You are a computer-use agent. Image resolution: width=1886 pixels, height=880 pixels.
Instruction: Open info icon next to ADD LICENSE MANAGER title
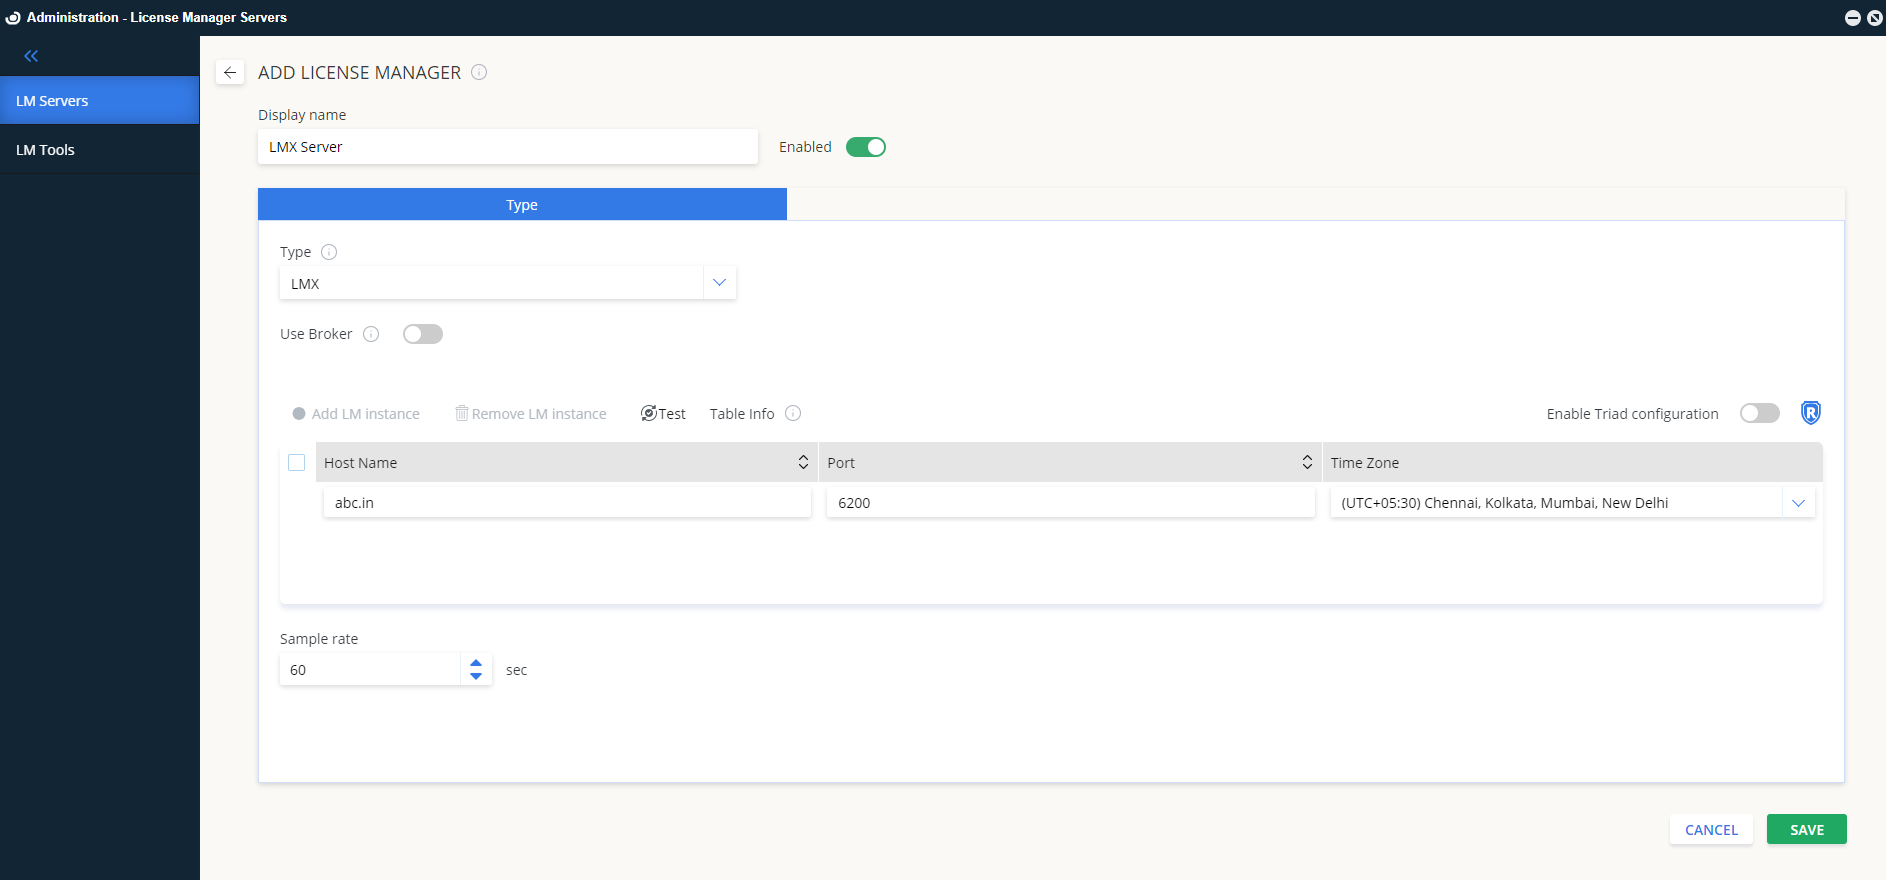[479, 72]
